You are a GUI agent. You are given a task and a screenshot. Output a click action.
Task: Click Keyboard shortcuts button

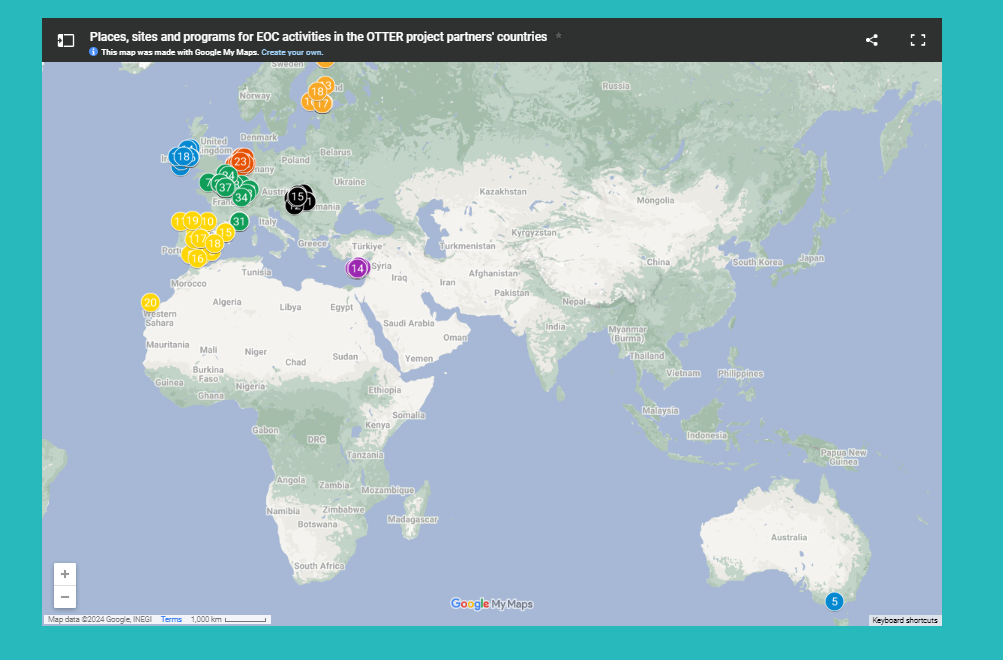[904, 620]
